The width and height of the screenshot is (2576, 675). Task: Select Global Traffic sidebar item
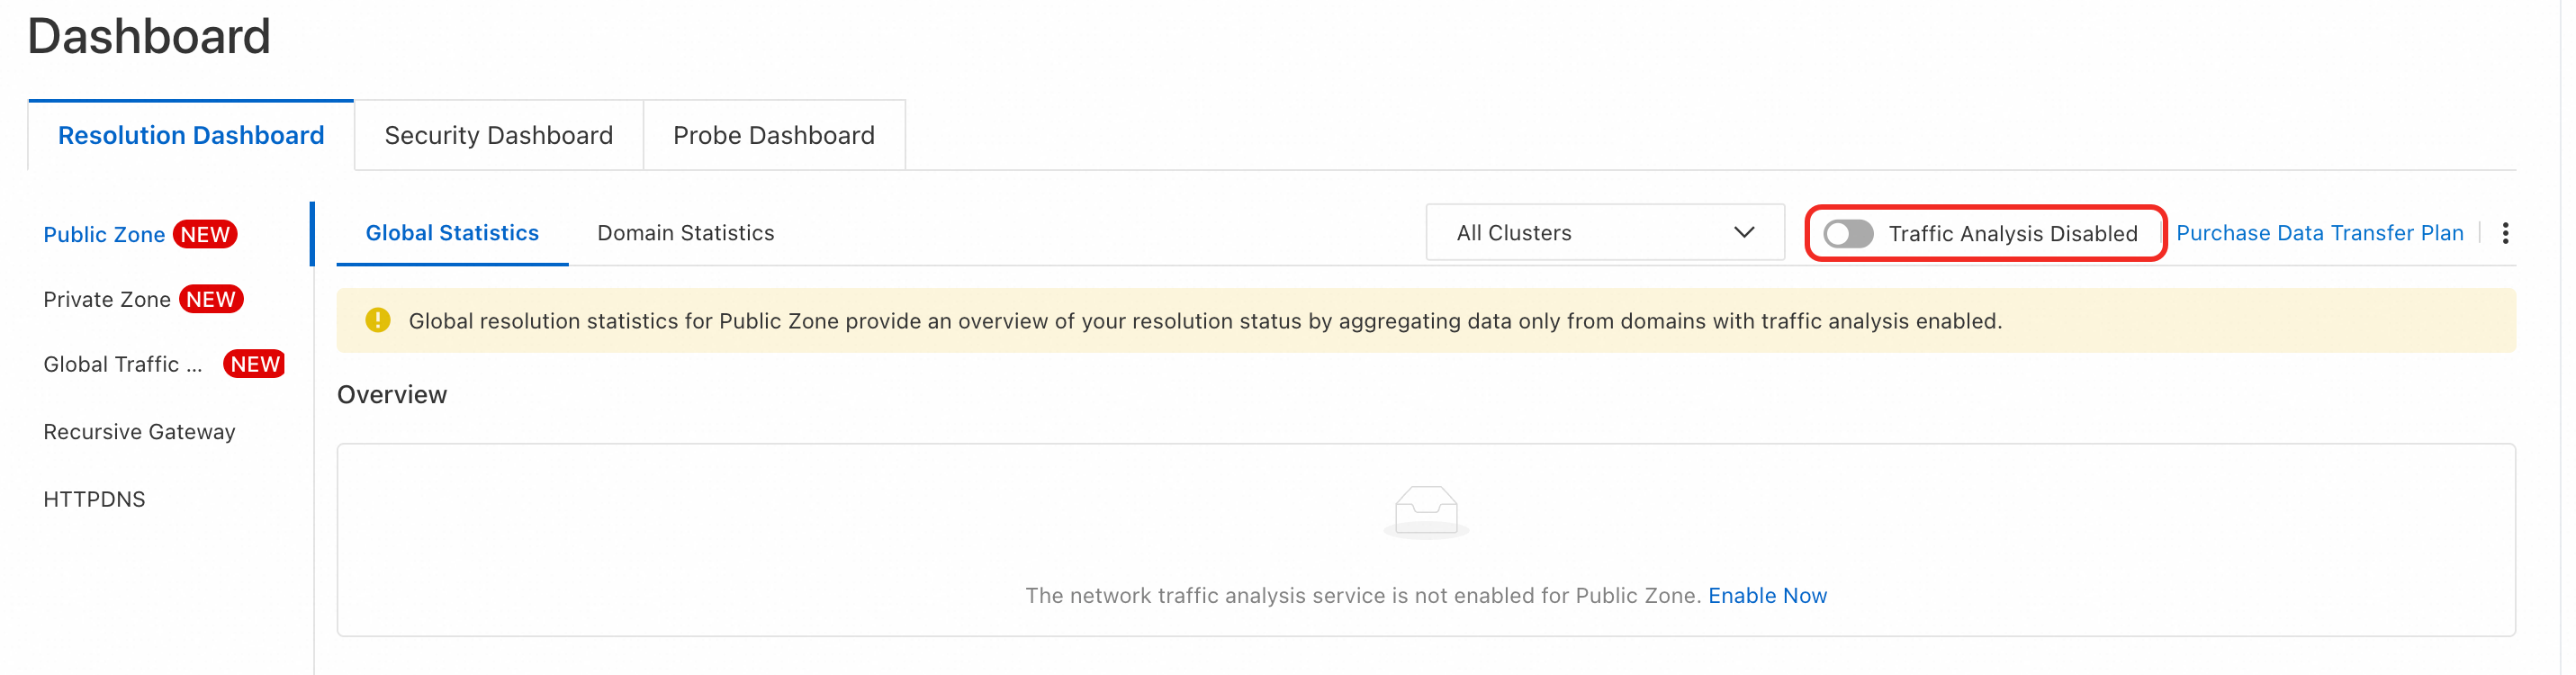[122, 364]
